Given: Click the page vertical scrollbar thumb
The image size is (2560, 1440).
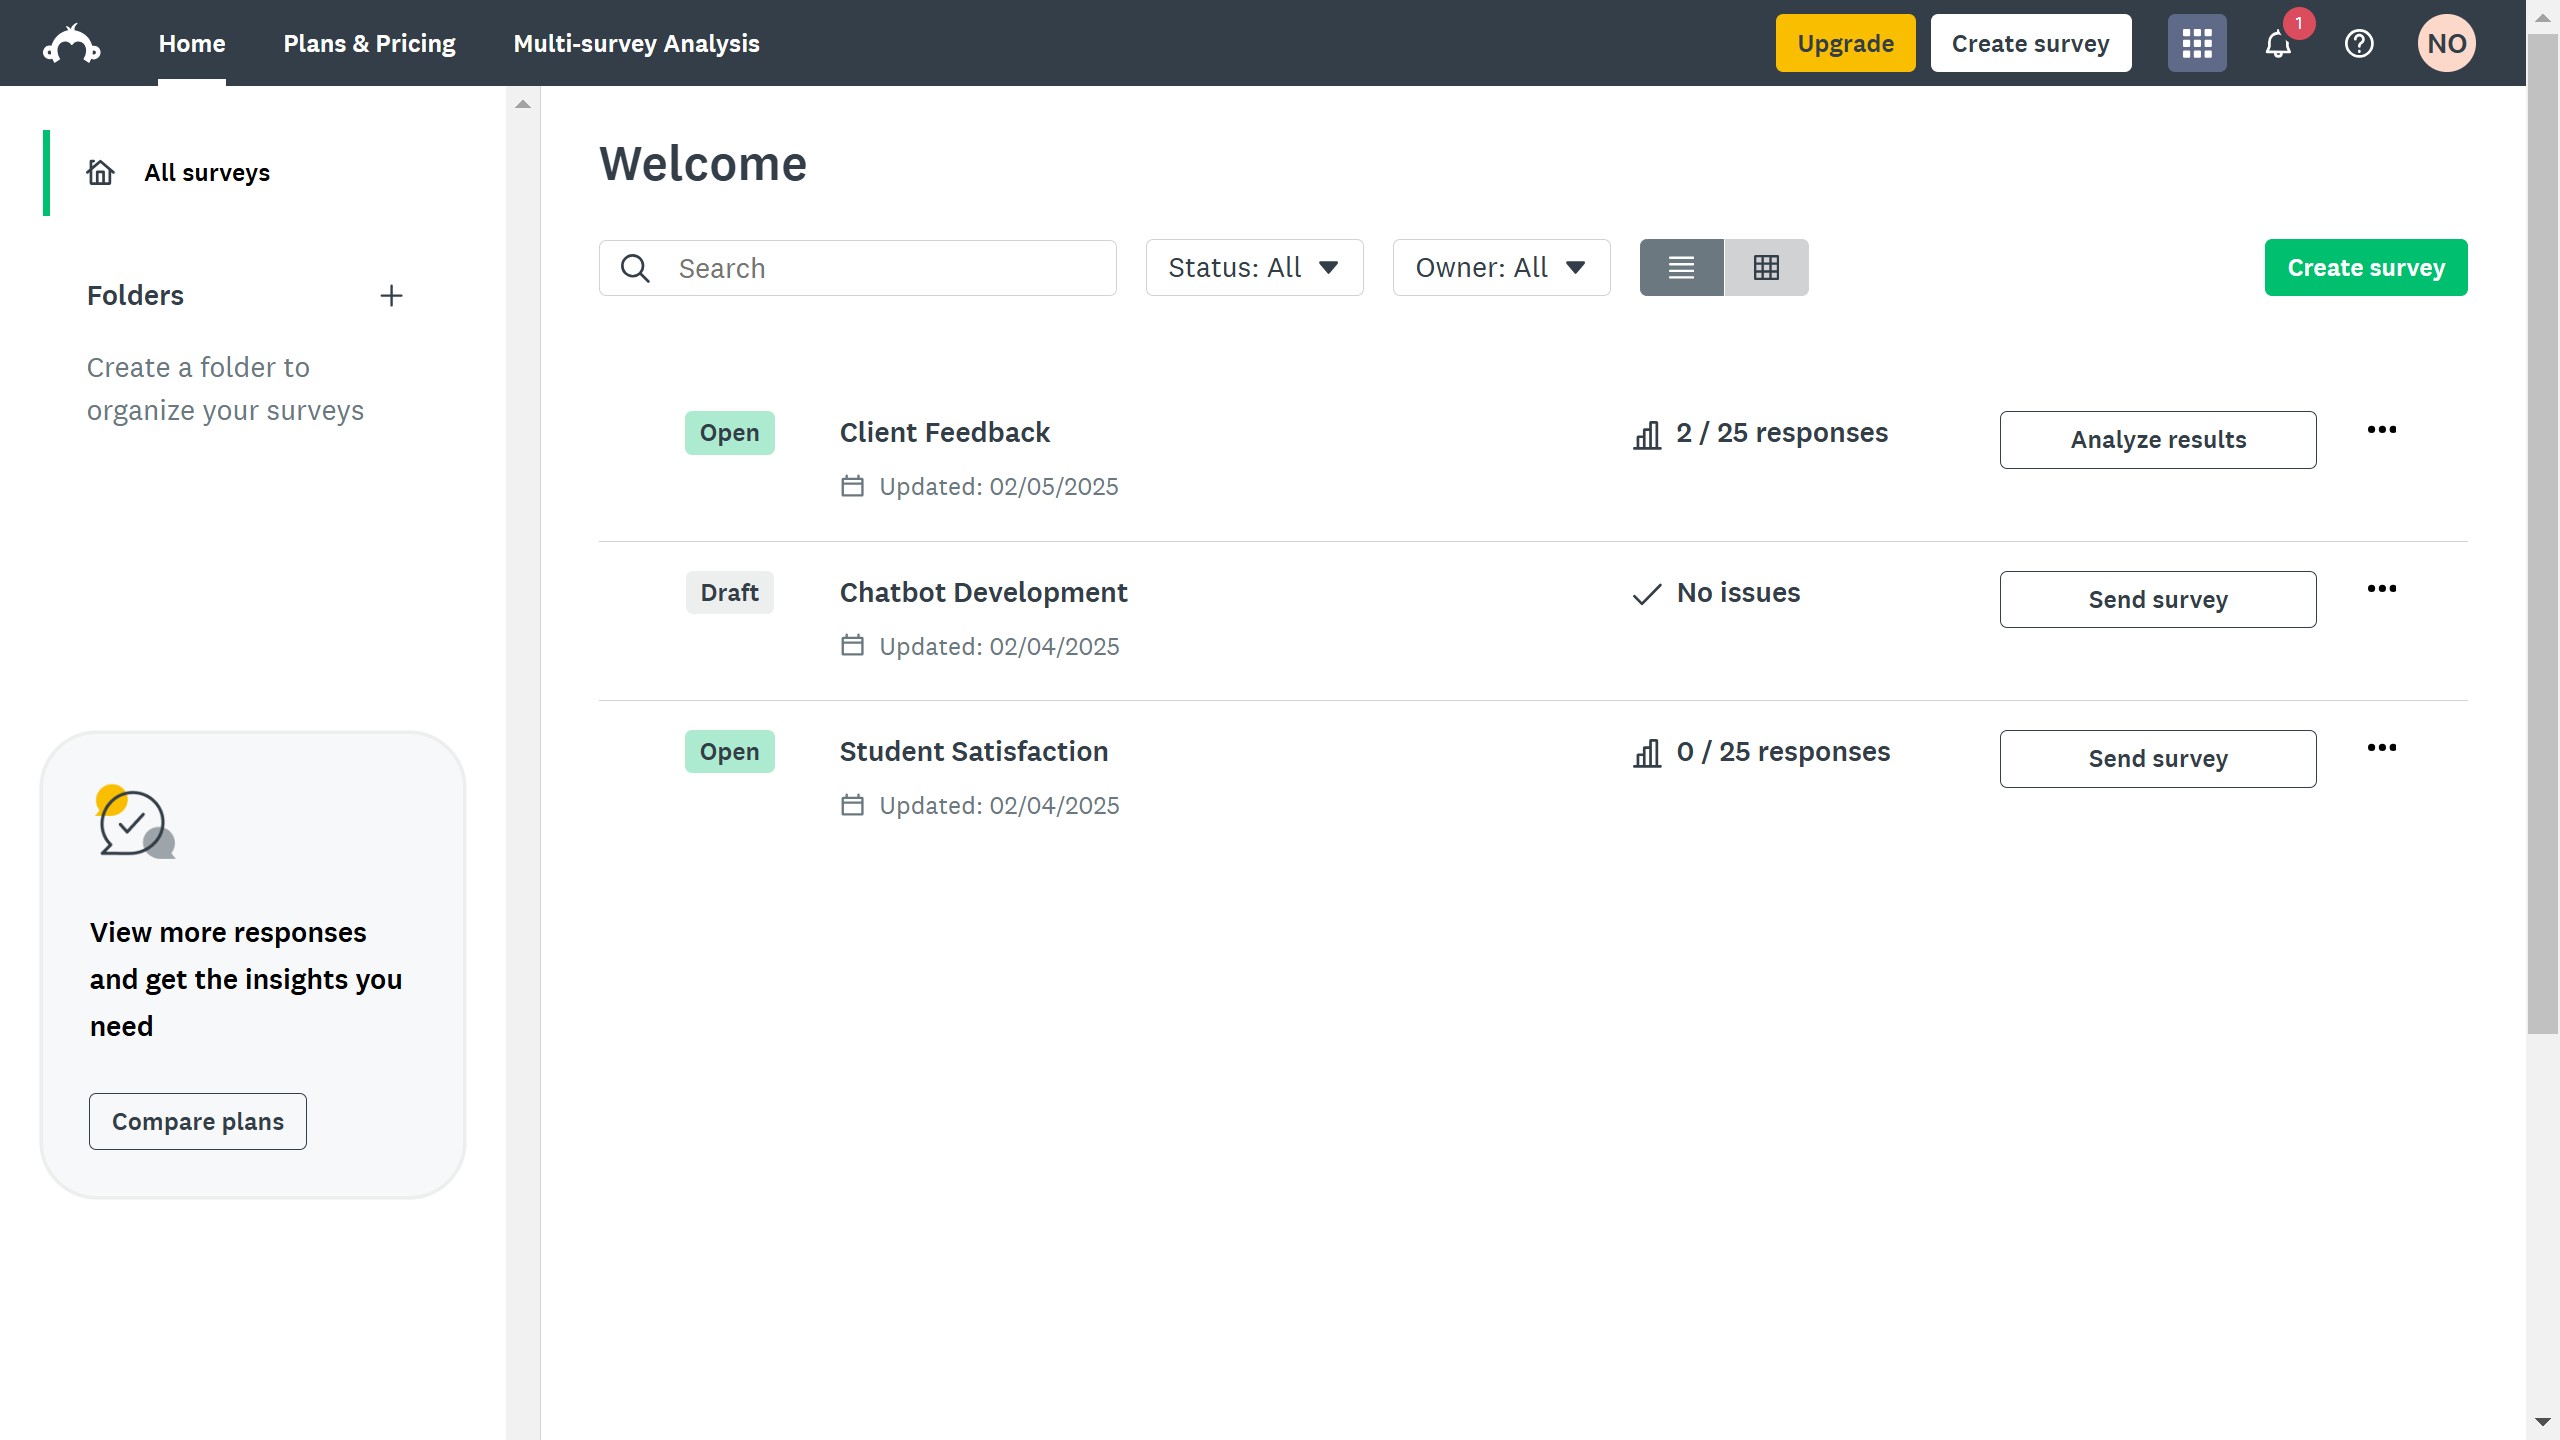Looking at the screenshot, I should 2542,535.
